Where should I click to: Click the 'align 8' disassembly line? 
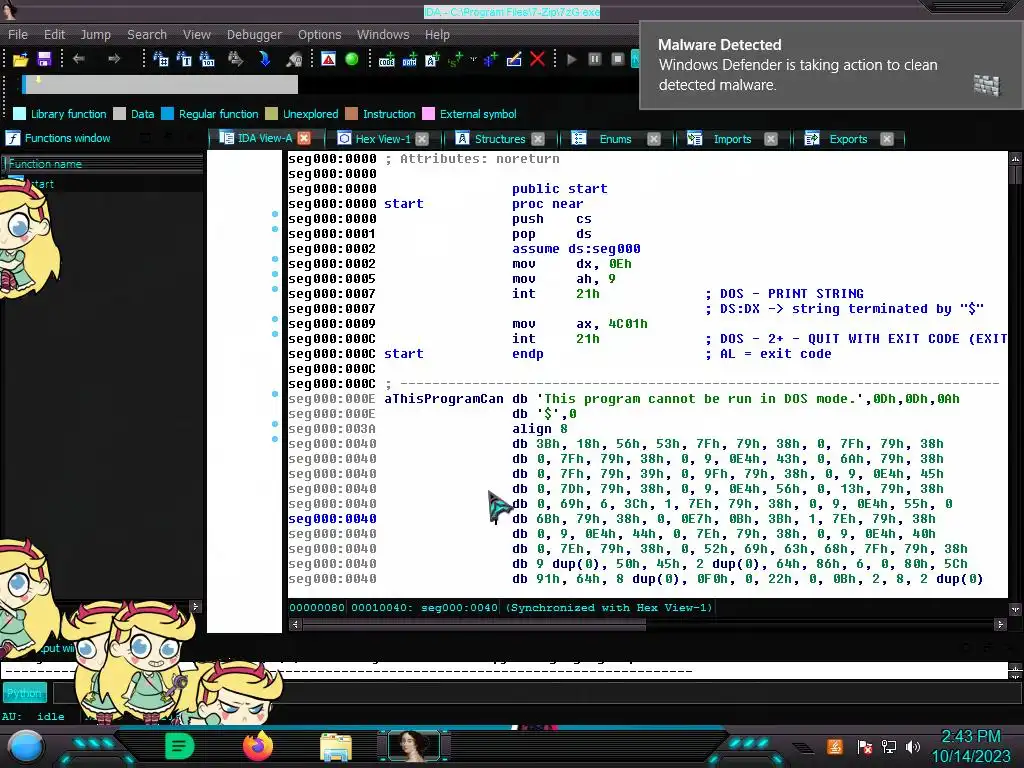[539, 429]
